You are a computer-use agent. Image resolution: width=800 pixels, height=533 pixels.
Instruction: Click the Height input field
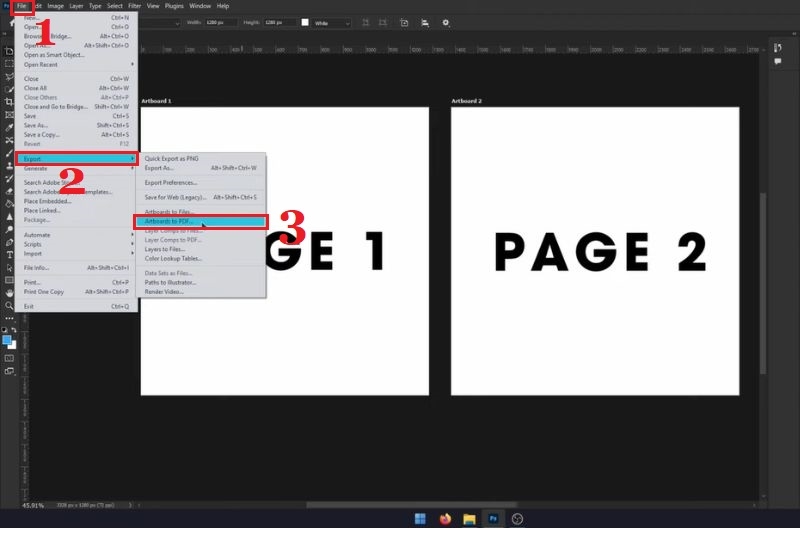(279, 23)
